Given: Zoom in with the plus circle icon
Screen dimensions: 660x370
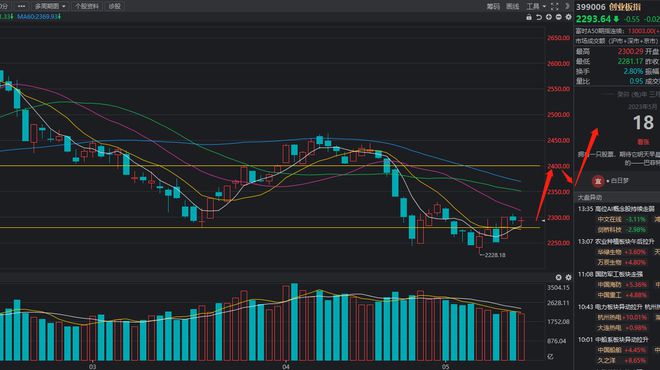Looking at the screenshot, I should (x=549, y=17).
